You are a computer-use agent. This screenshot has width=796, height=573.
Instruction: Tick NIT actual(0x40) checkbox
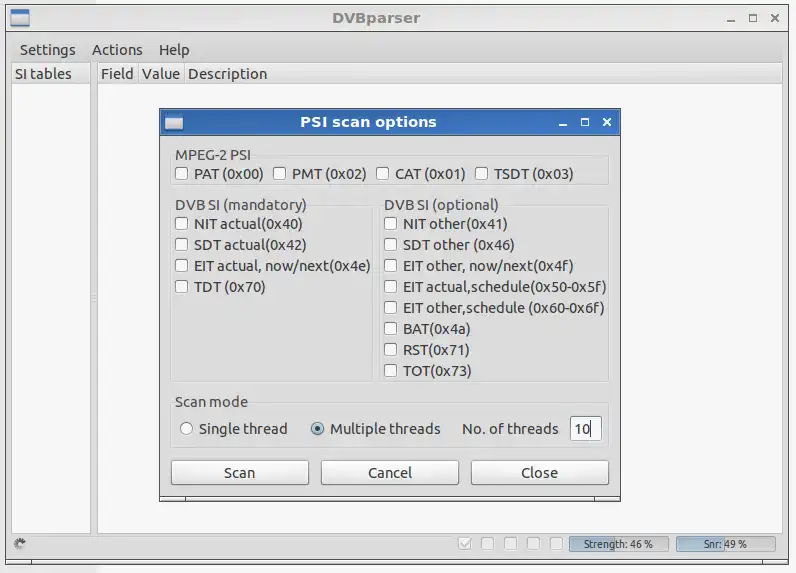181,223
